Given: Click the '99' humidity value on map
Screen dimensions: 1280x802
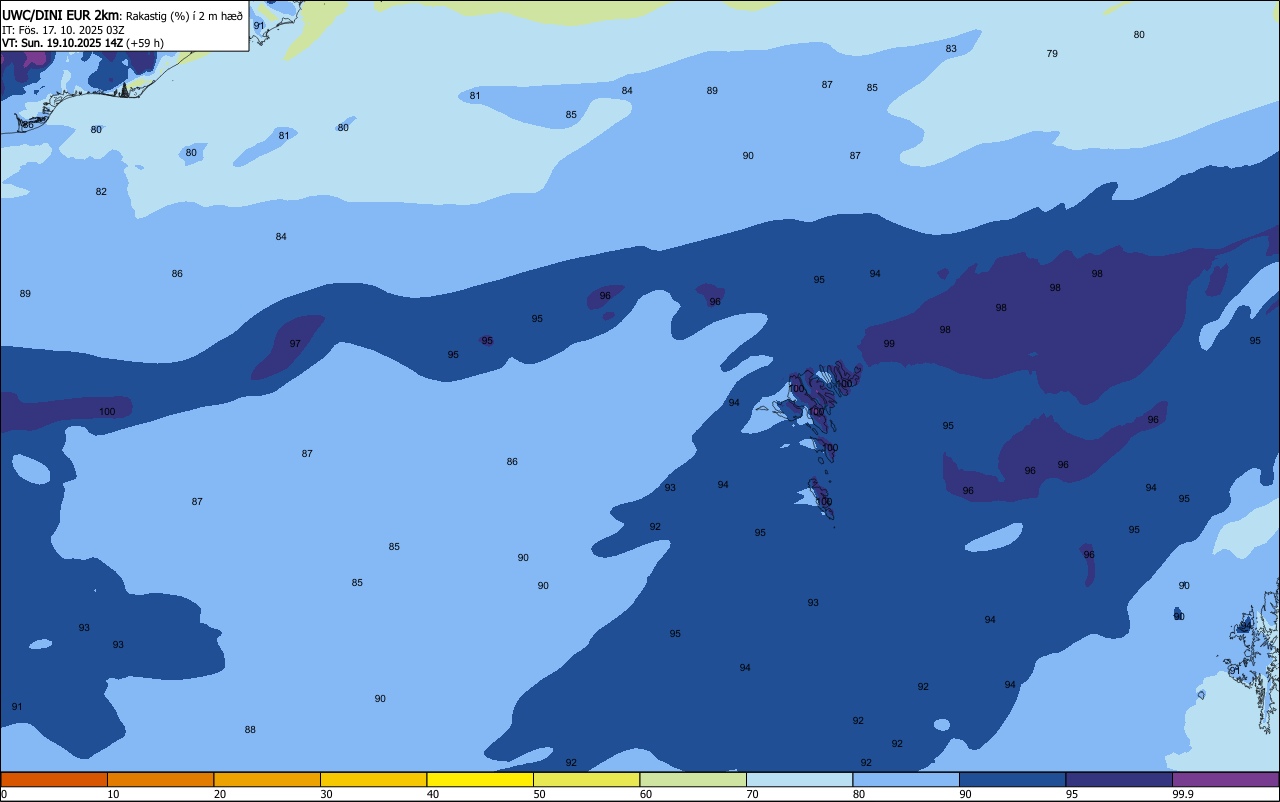Looking at the screenshot, I should click(x=889, y=344).
